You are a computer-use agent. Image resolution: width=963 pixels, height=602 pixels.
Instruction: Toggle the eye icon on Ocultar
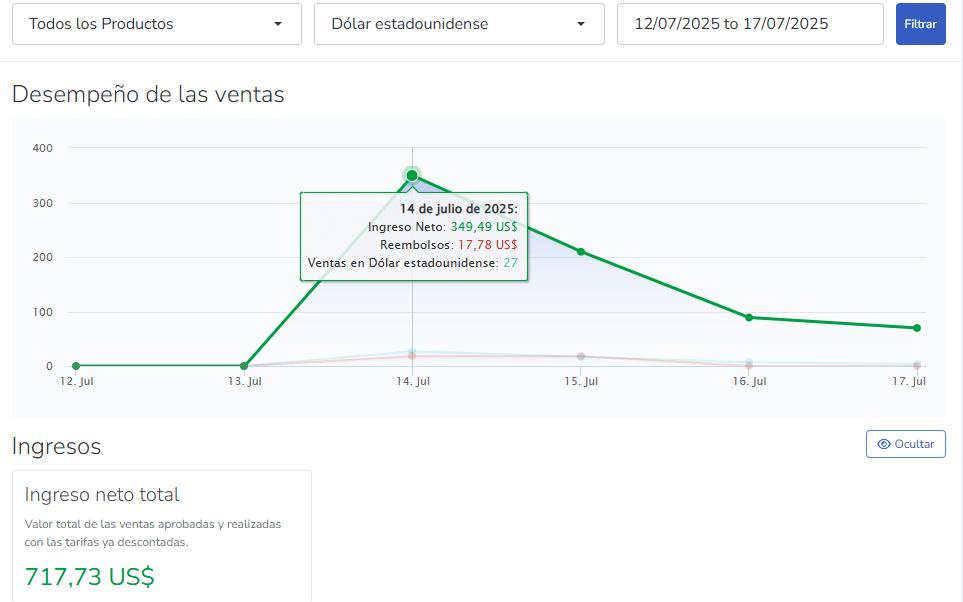click(883, 444)
